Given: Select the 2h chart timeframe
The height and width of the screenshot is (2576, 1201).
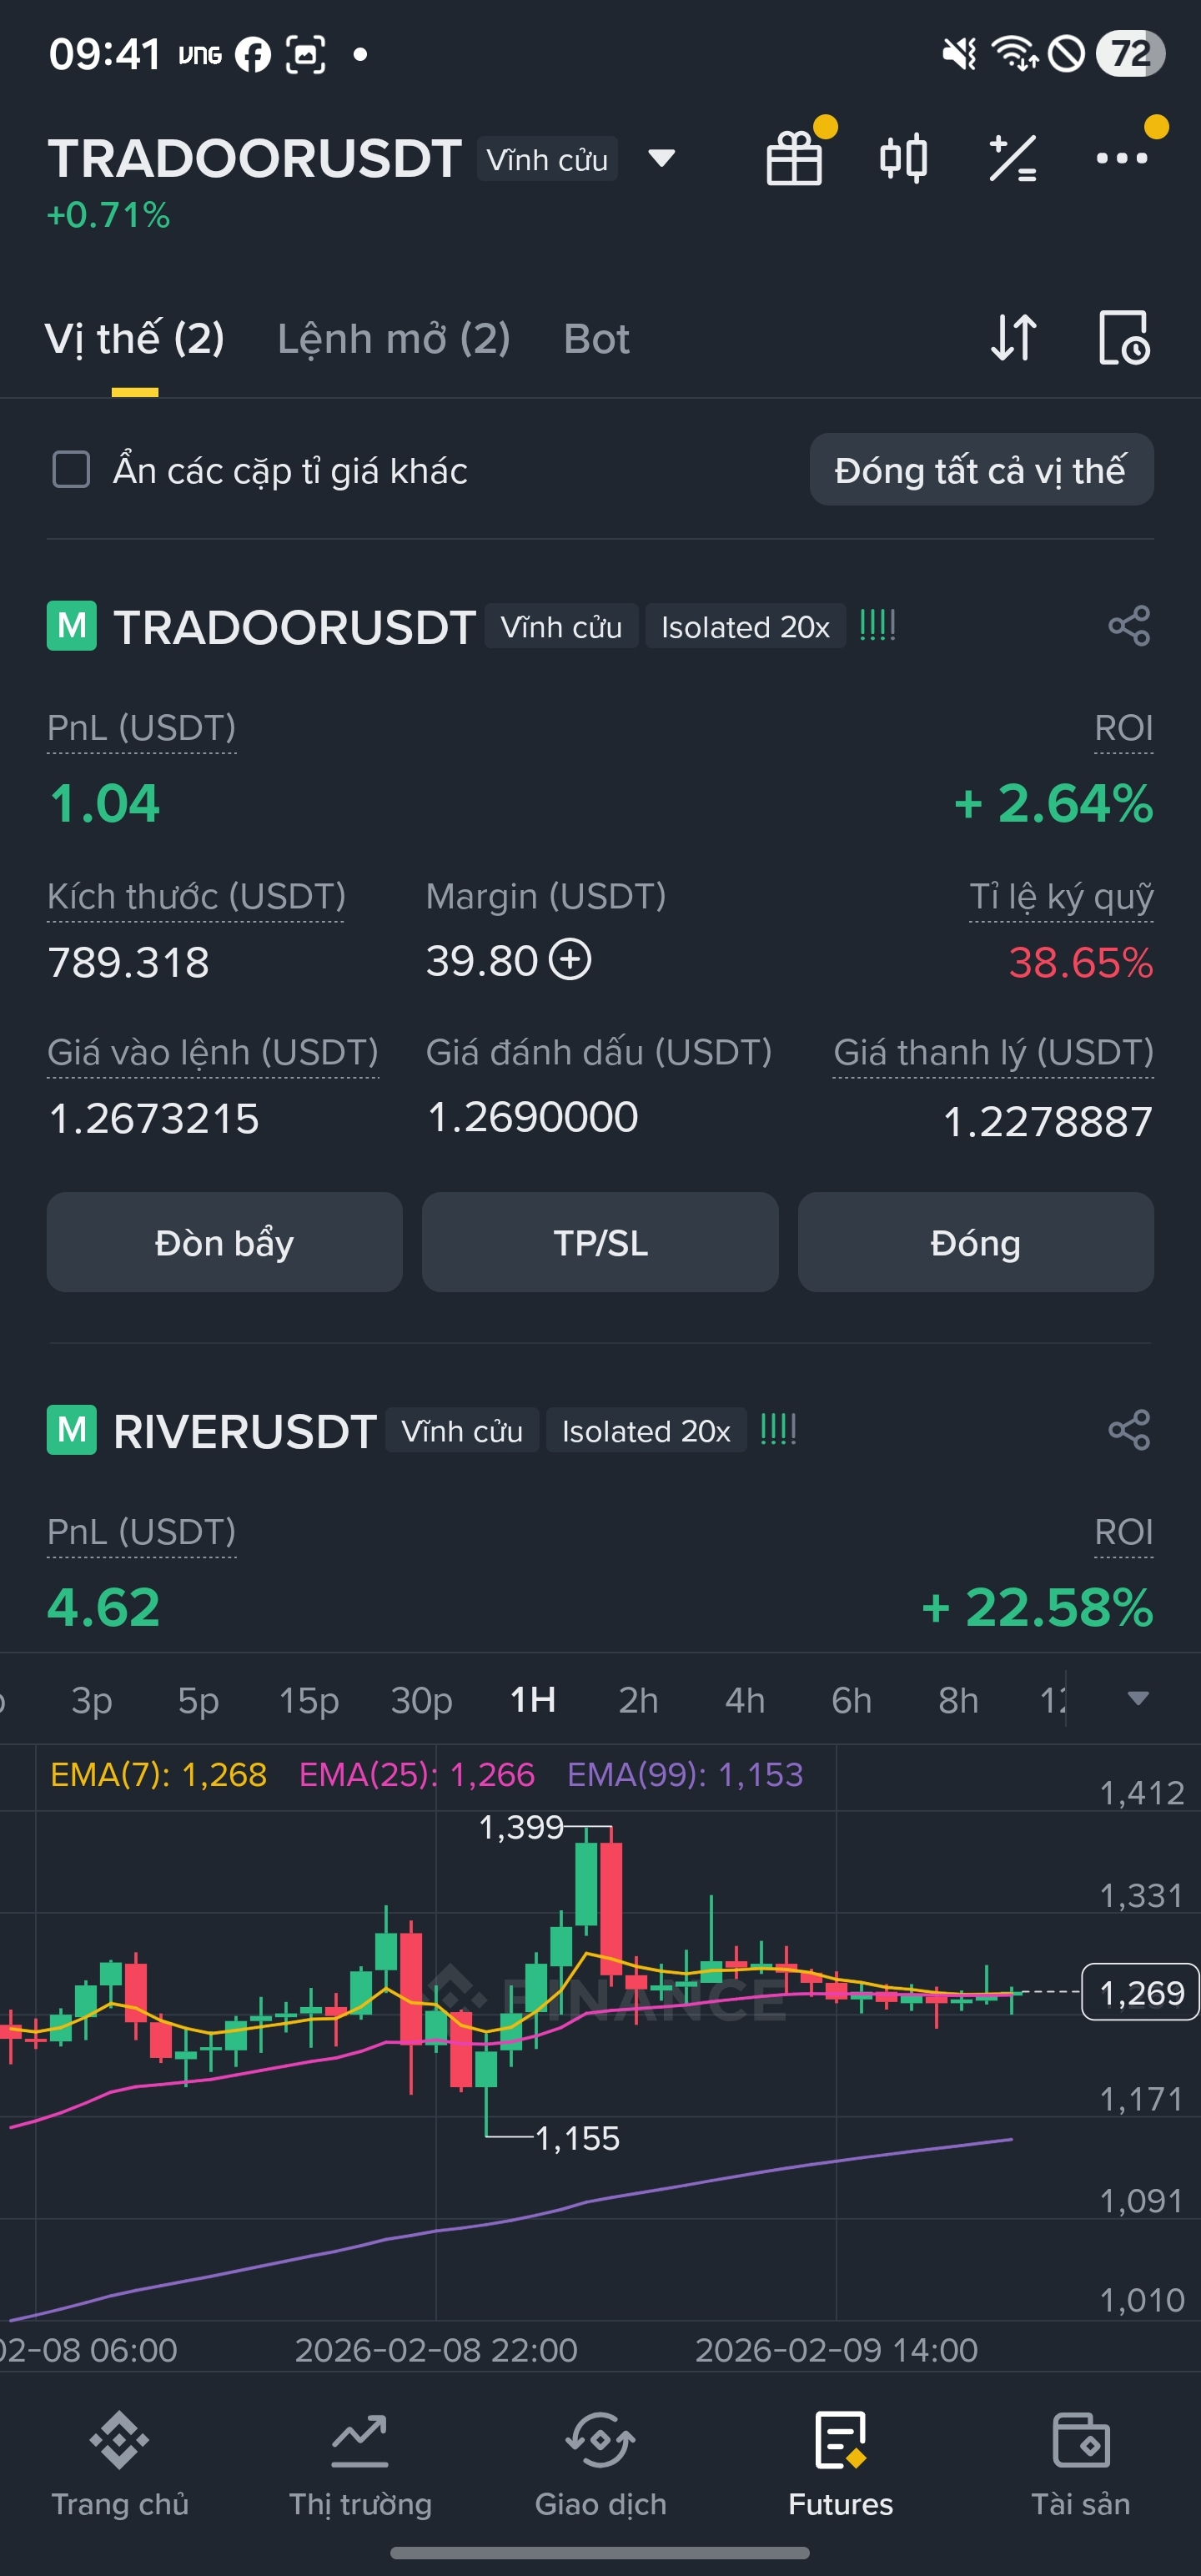Looking at the screenshot, I should [x=639, y=1700].
